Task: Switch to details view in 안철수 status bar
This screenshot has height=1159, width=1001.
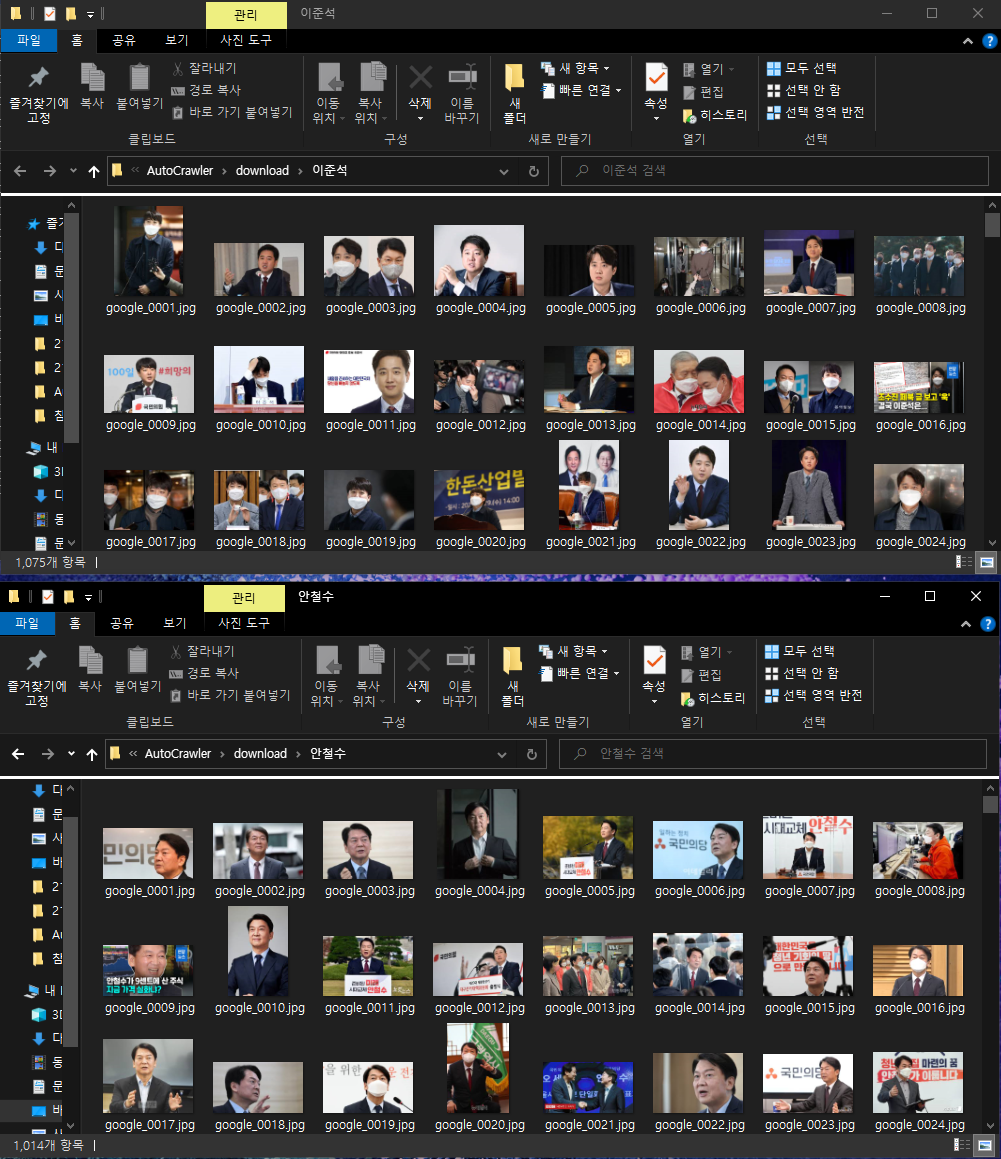Action: [x=962, y=1145]
